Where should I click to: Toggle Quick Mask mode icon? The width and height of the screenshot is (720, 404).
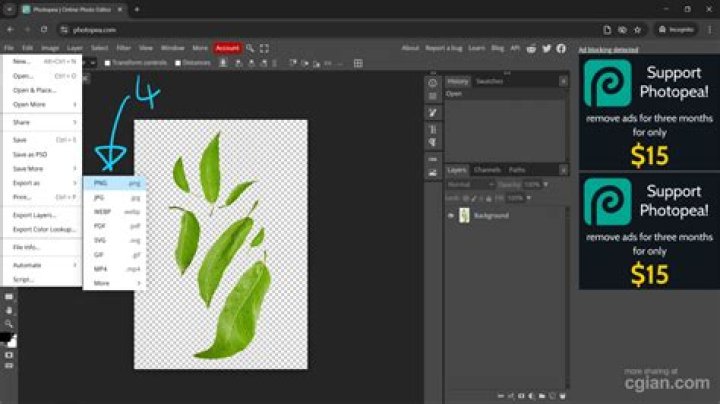(9, 355)
